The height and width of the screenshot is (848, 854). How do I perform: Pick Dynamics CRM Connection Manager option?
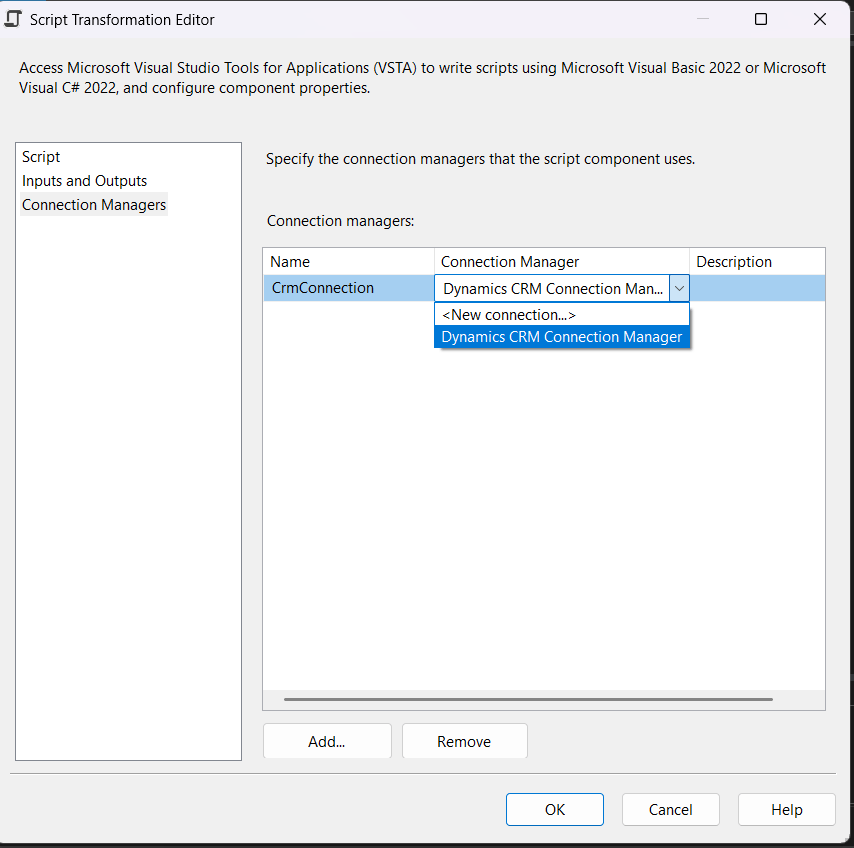coord(562,337)
